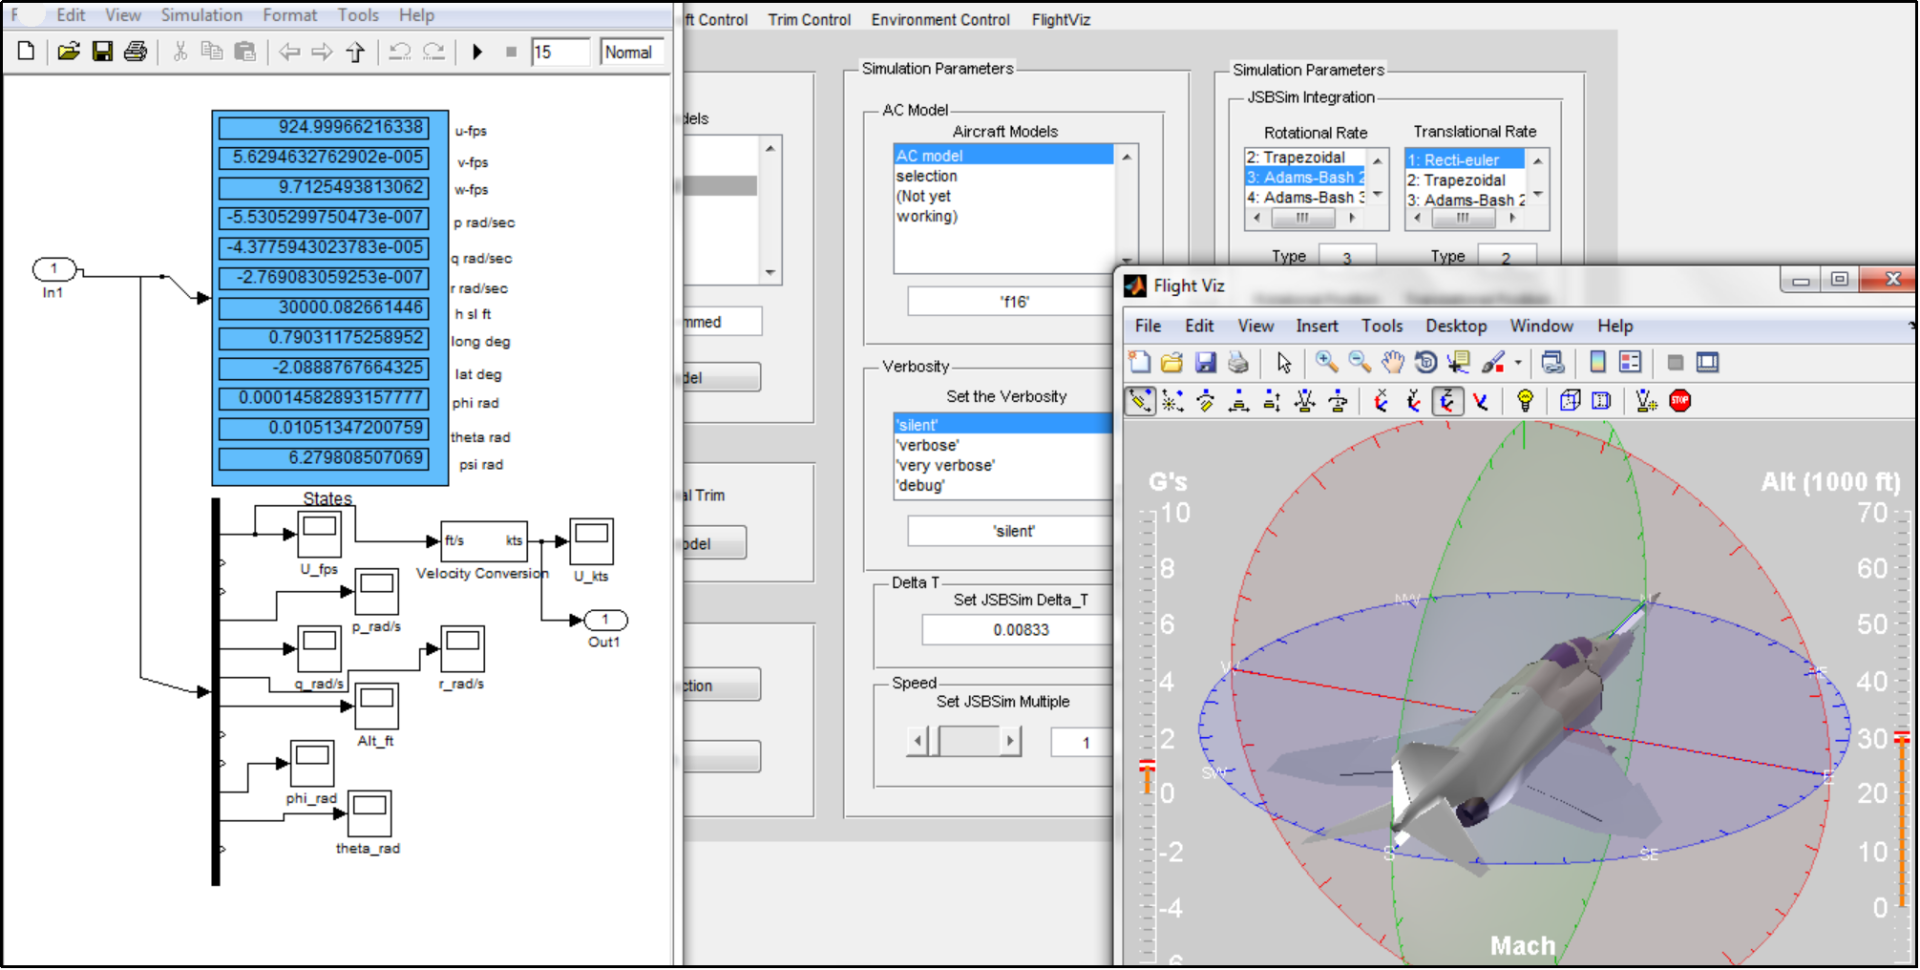Open the Format menu in Simulink

289,15
